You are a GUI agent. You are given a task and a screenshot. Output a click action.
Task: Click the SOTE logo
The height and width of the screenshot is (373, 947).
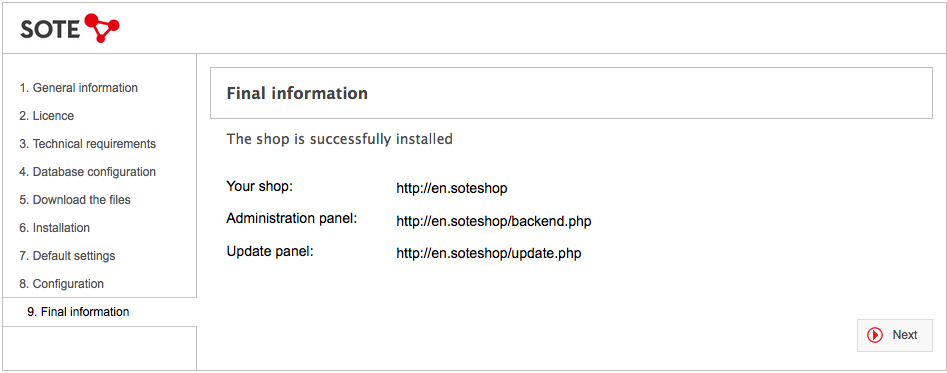click(70, 28)
